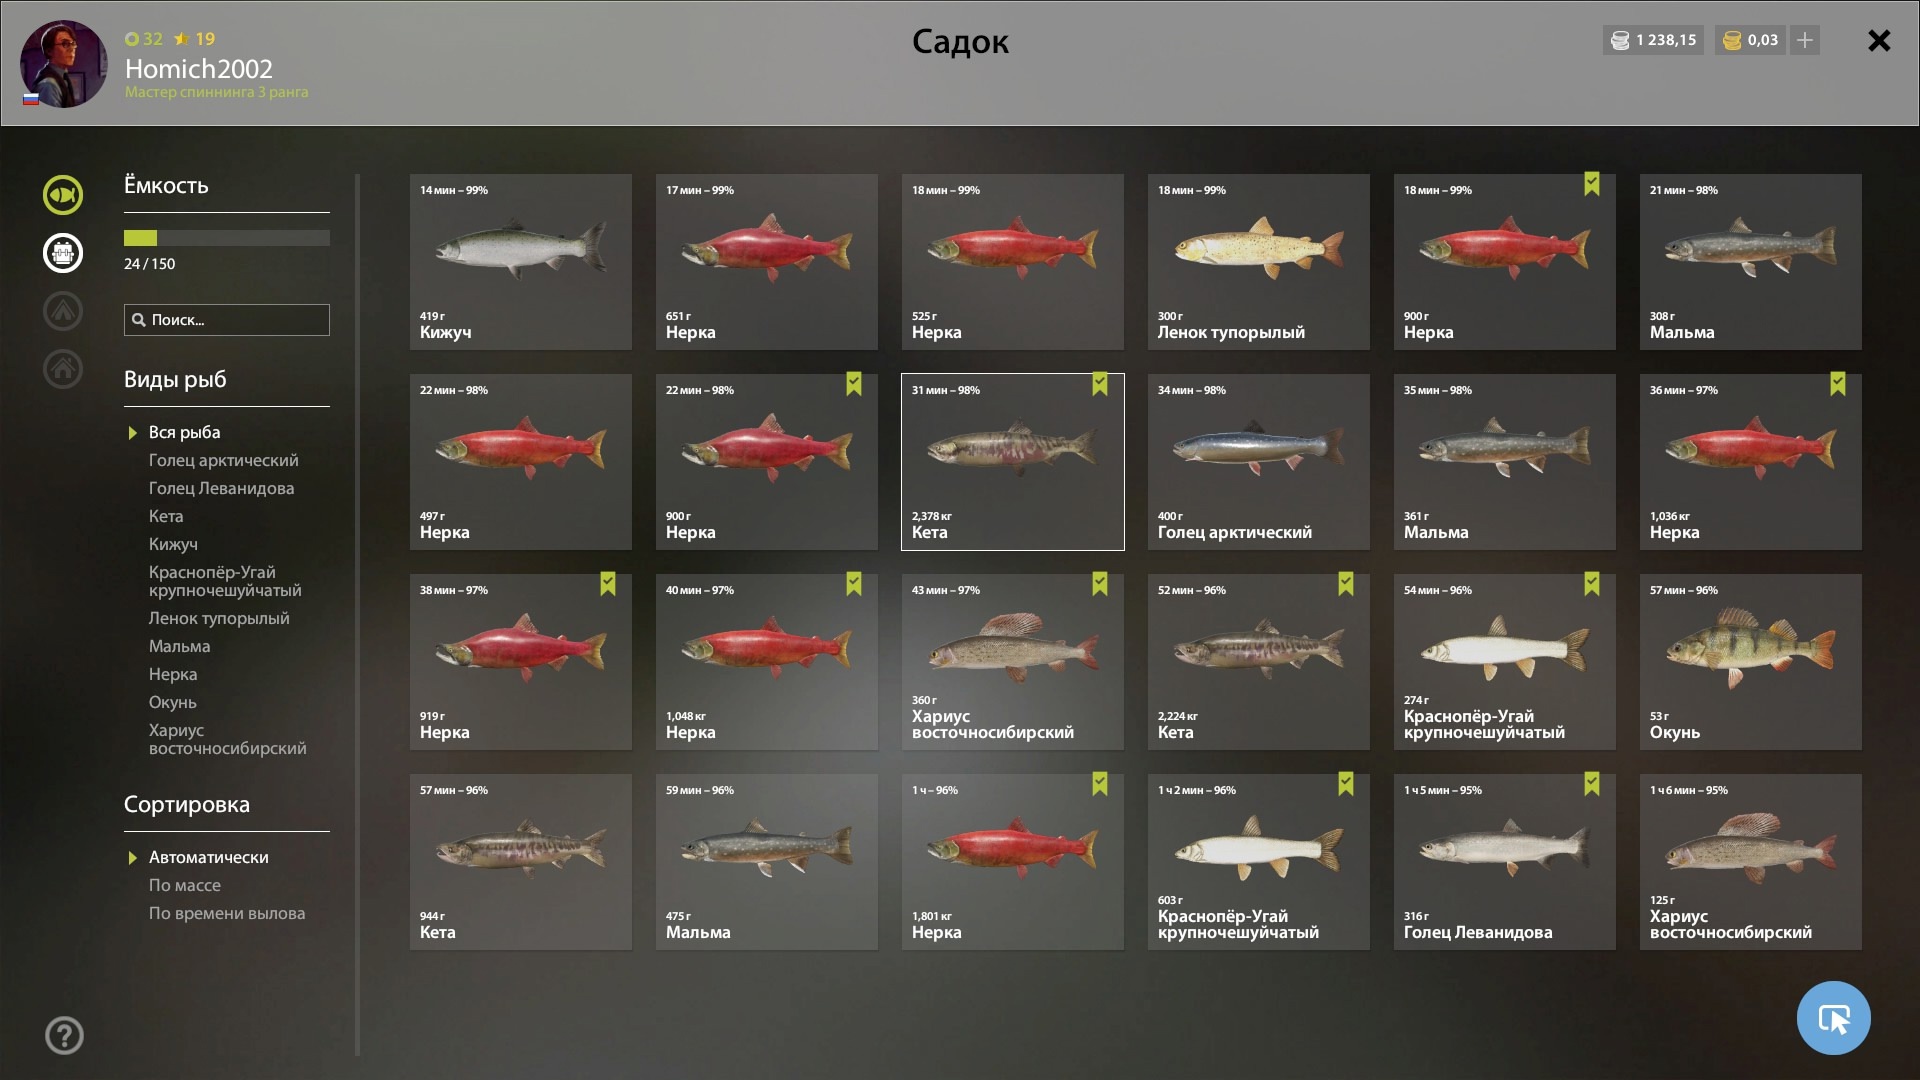Click the plus icon to add currency
The height and width of the screenshot is (1080, 1920).
pos(1805,40)
